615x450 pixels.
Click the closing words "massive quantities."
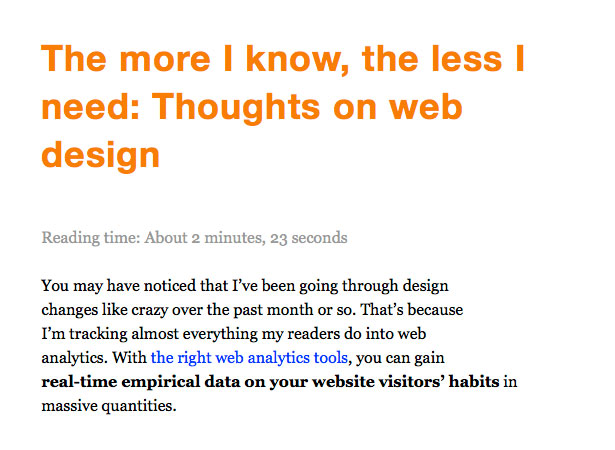[109, 406]
